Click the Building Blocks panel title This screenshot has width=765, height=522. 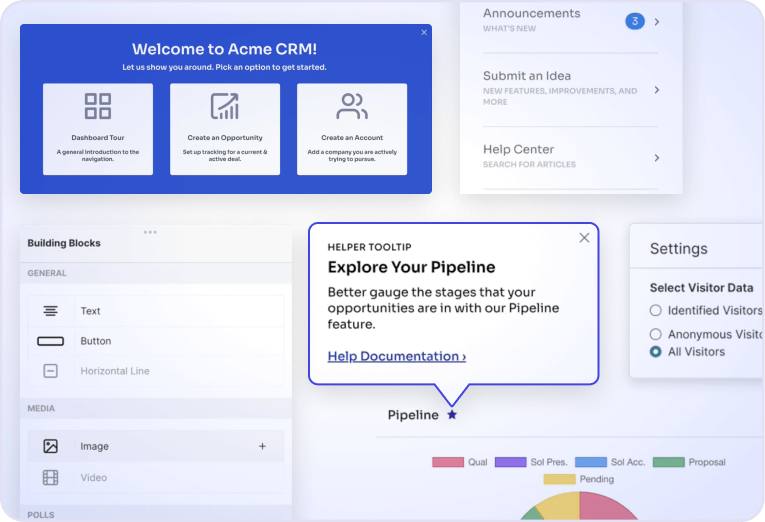click(x=64, y=243)
